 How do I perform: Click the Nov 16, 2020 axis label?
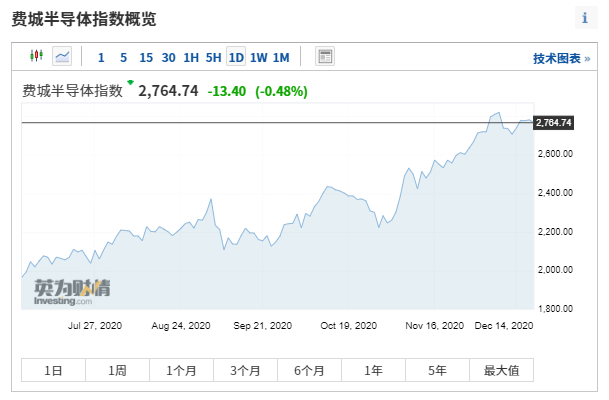(435, 325)
